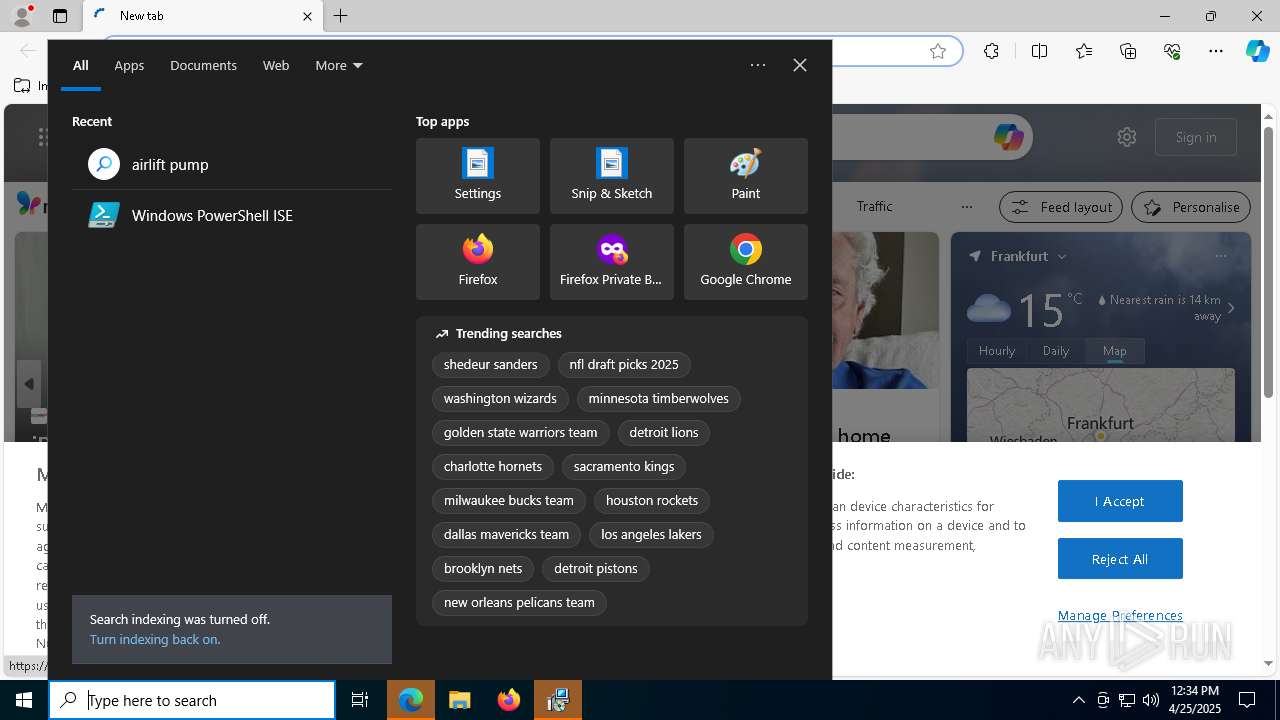Open Manage Preferences link

tap(1120, 615)
